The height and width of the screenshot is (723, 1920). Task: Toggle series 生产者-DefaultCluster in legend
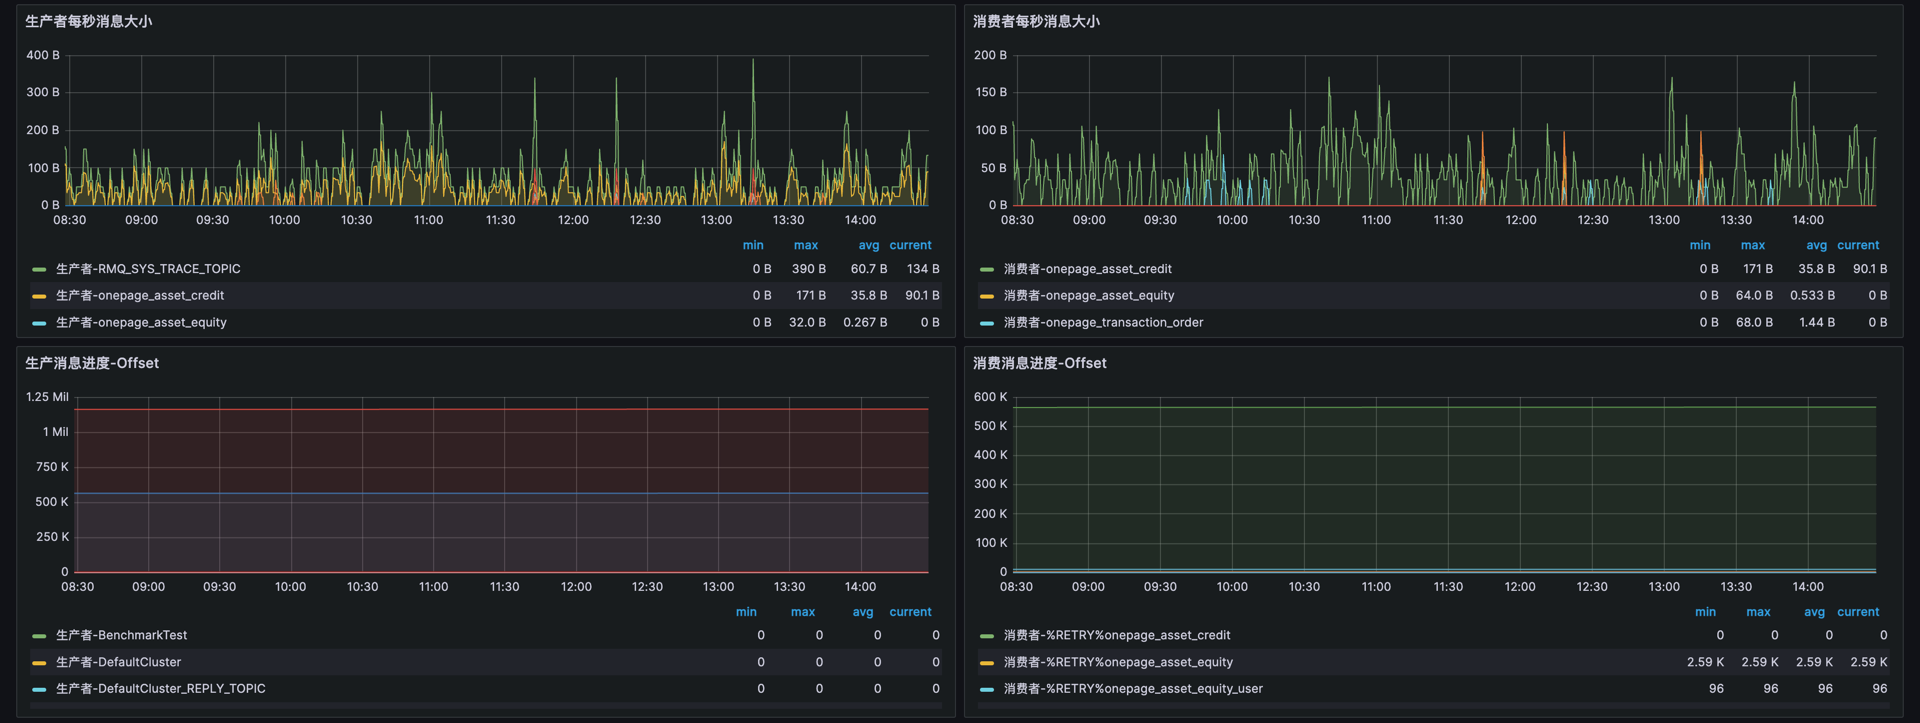point(118,662)
